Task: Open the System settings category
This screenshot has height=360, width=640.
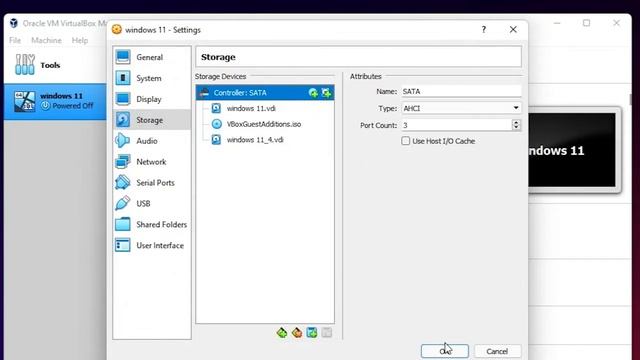Action: point(151,78)
